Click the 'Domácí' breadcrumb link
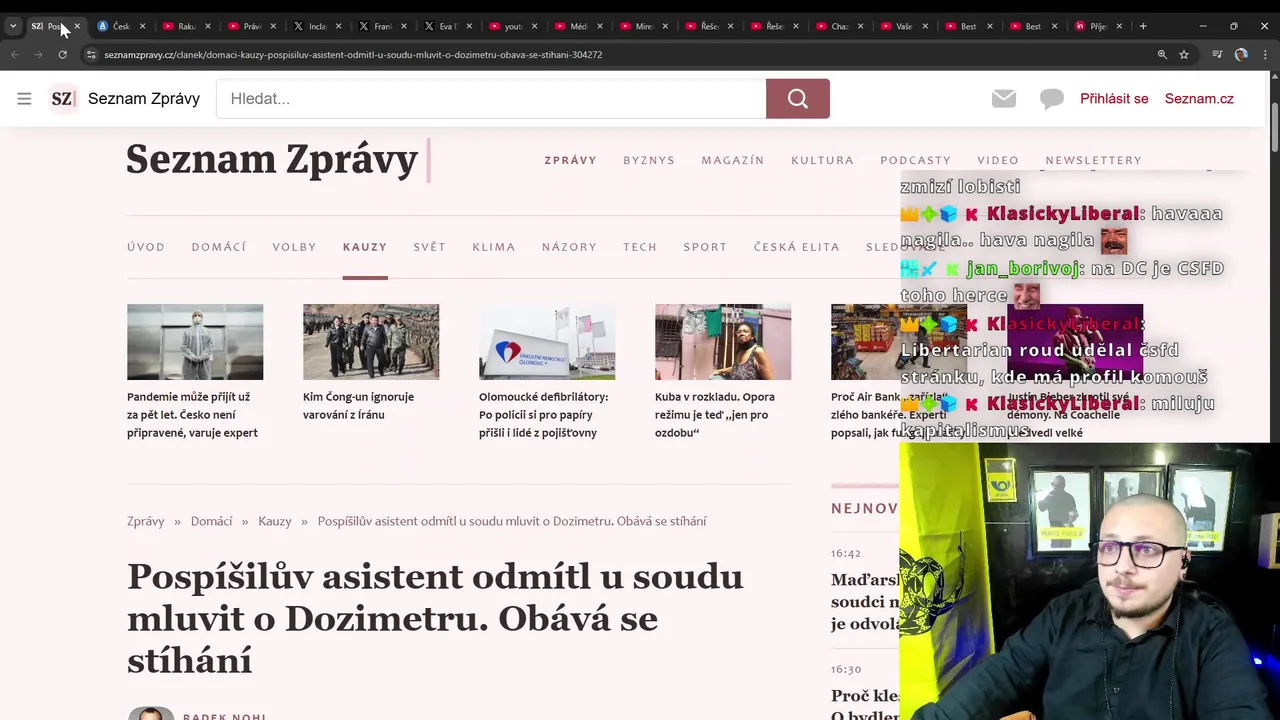This screenshot has width=1280, height=720. tap(211, 521)
